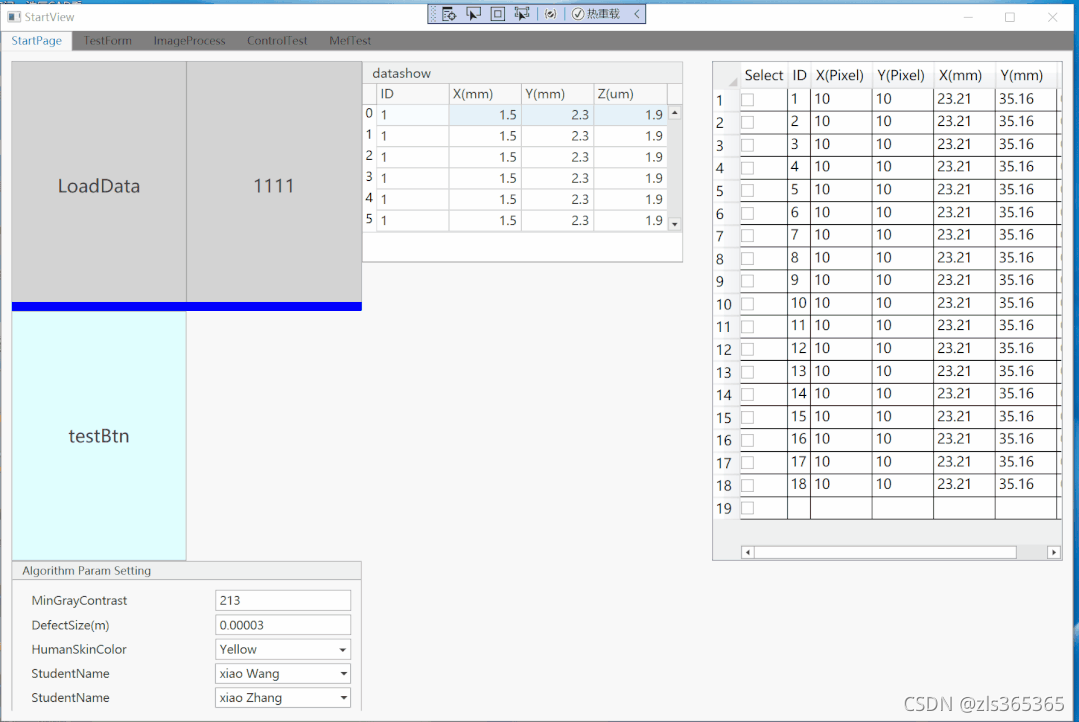This screenshot has width=1079, height=722.
Task: Open the StudentName xiao Zhang dropdown
Action: [283, 697]
